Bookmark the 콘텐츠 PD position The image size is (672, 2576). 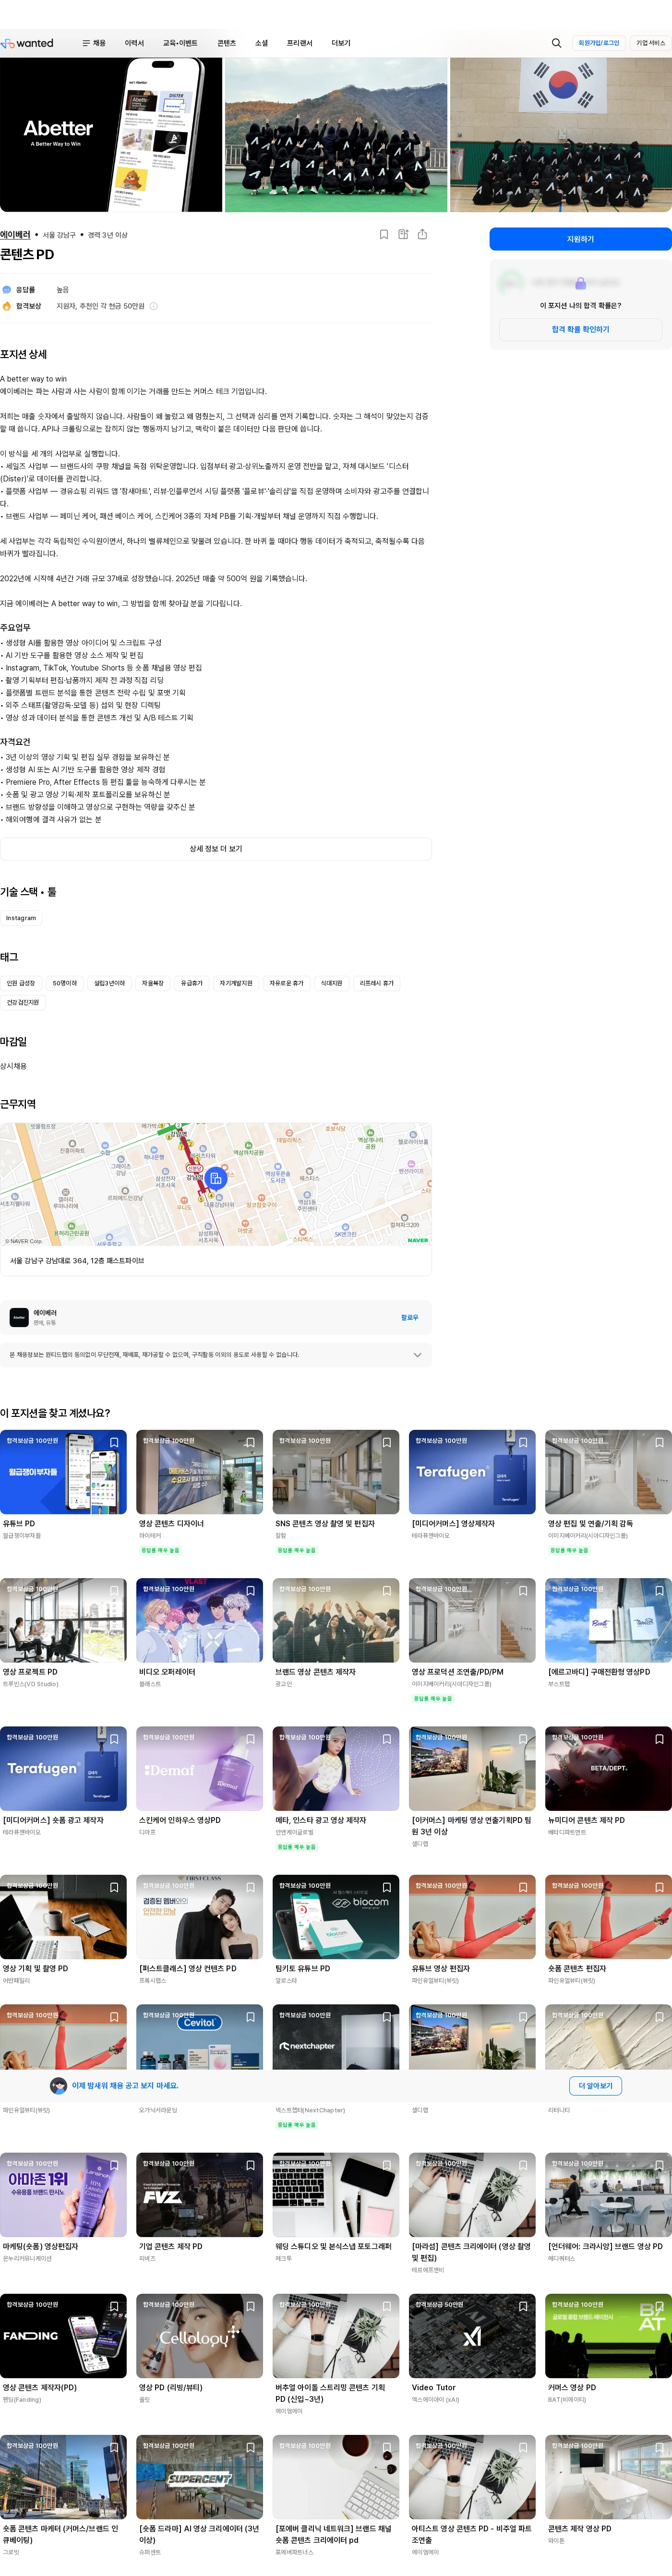(384, 235)
